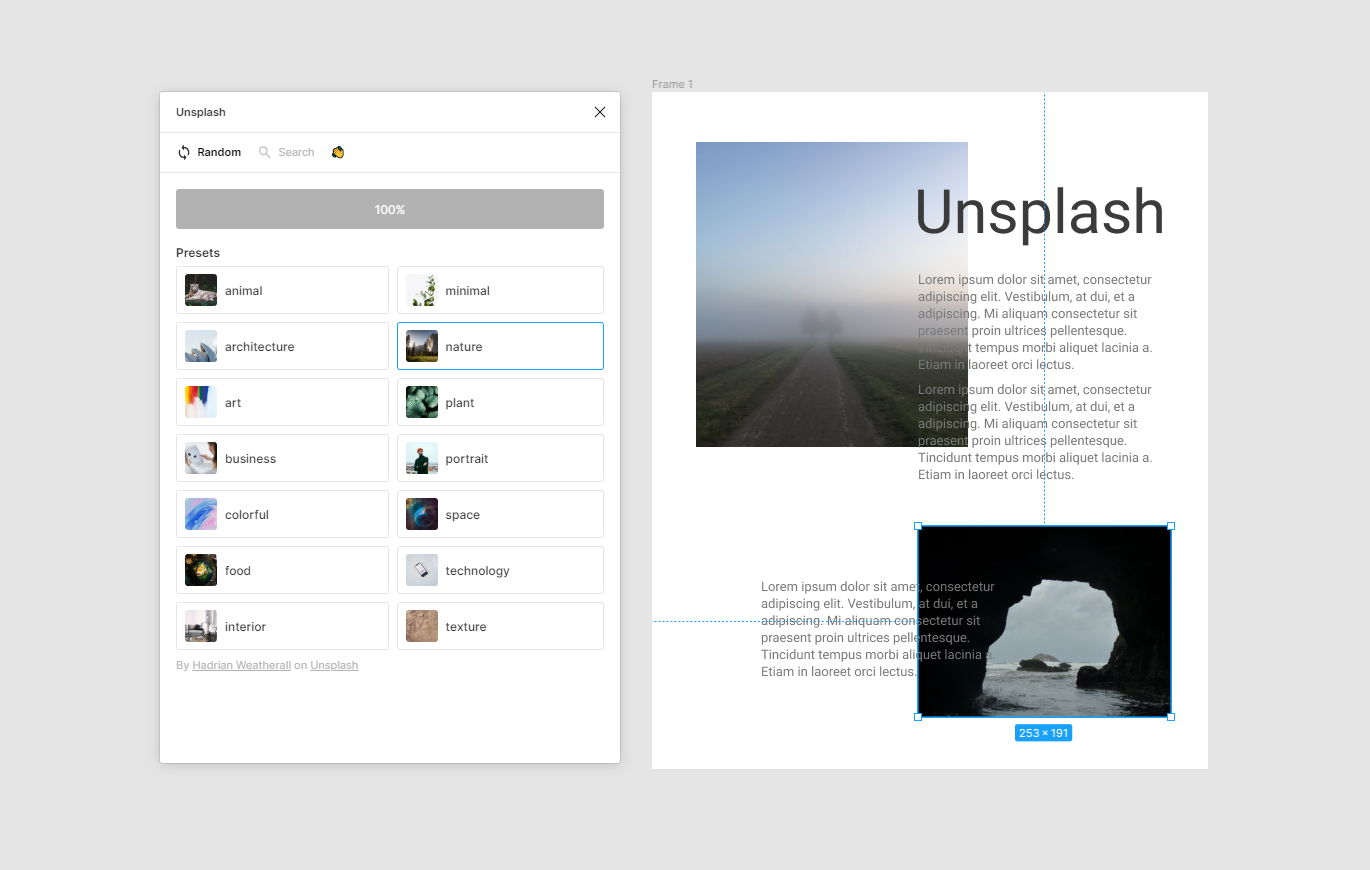Image resolution: width=1370 pixels, height=870 pixels.
Task: Click the Unsplash panel title
Action: [201, 112]
